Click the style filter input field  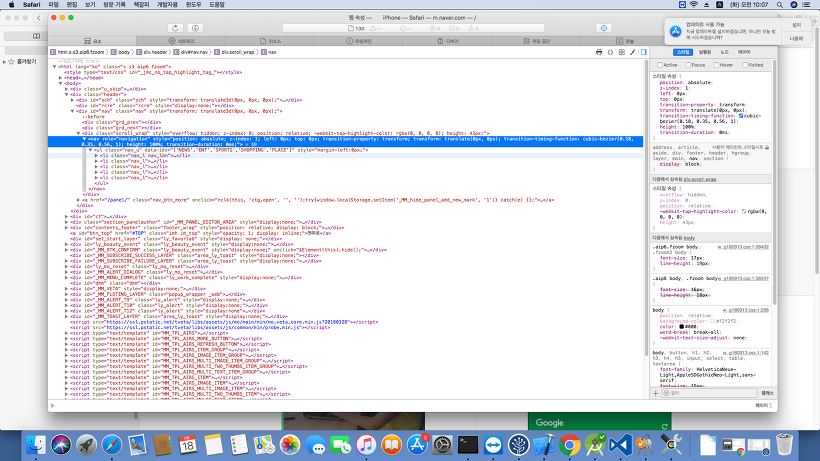pos(710,393)
